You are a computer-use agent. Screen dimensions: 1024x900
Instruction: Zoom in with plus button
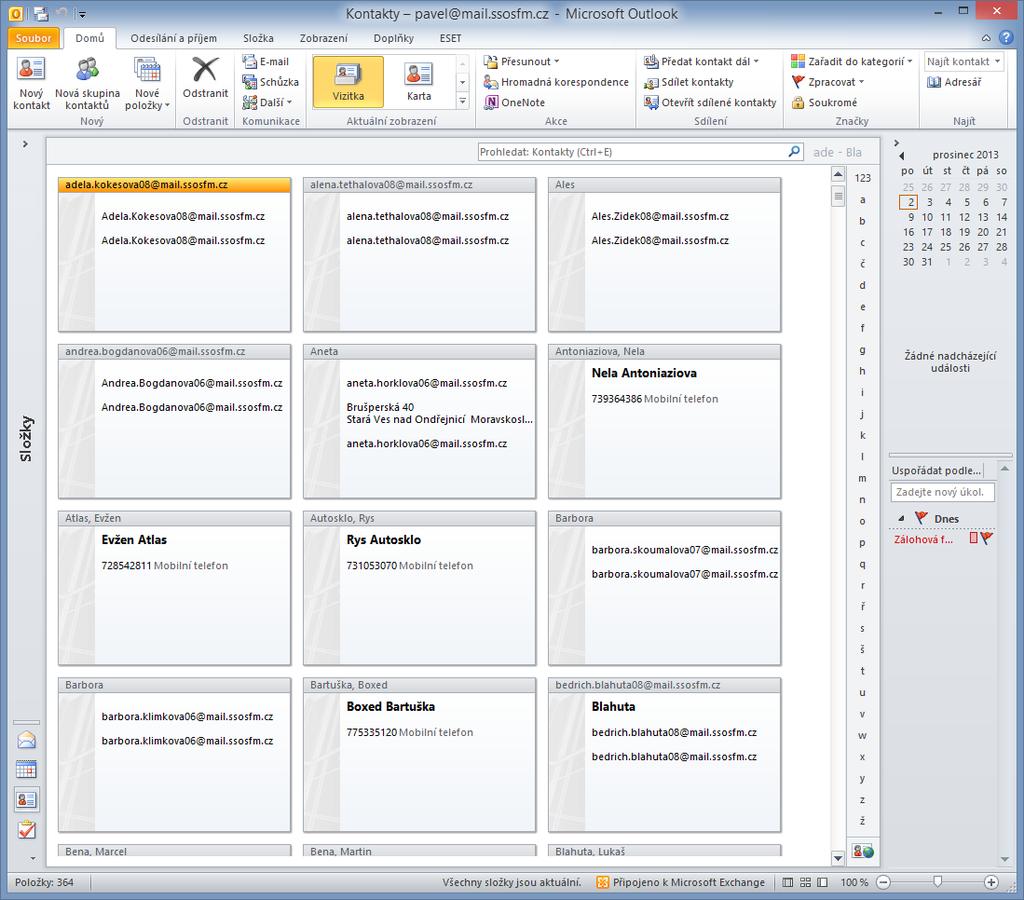click(991, 882)
